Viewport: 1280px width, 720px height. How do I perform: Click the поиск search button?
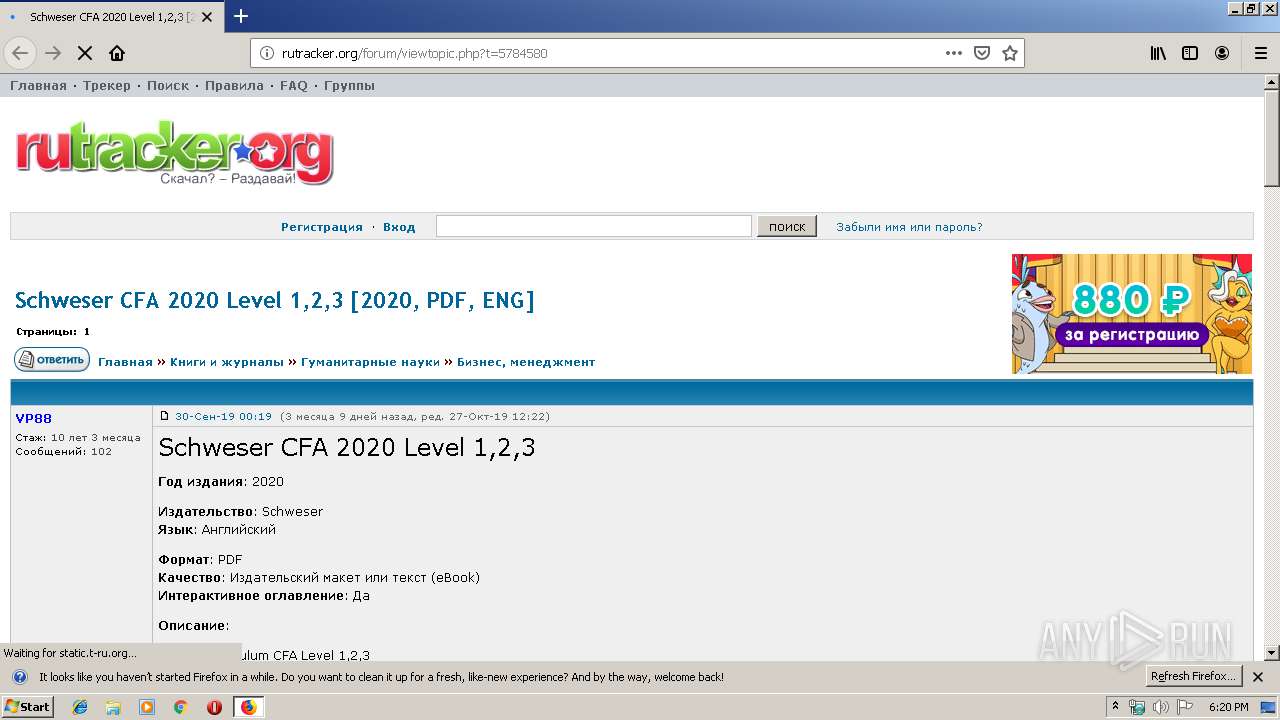click(787, 226)
